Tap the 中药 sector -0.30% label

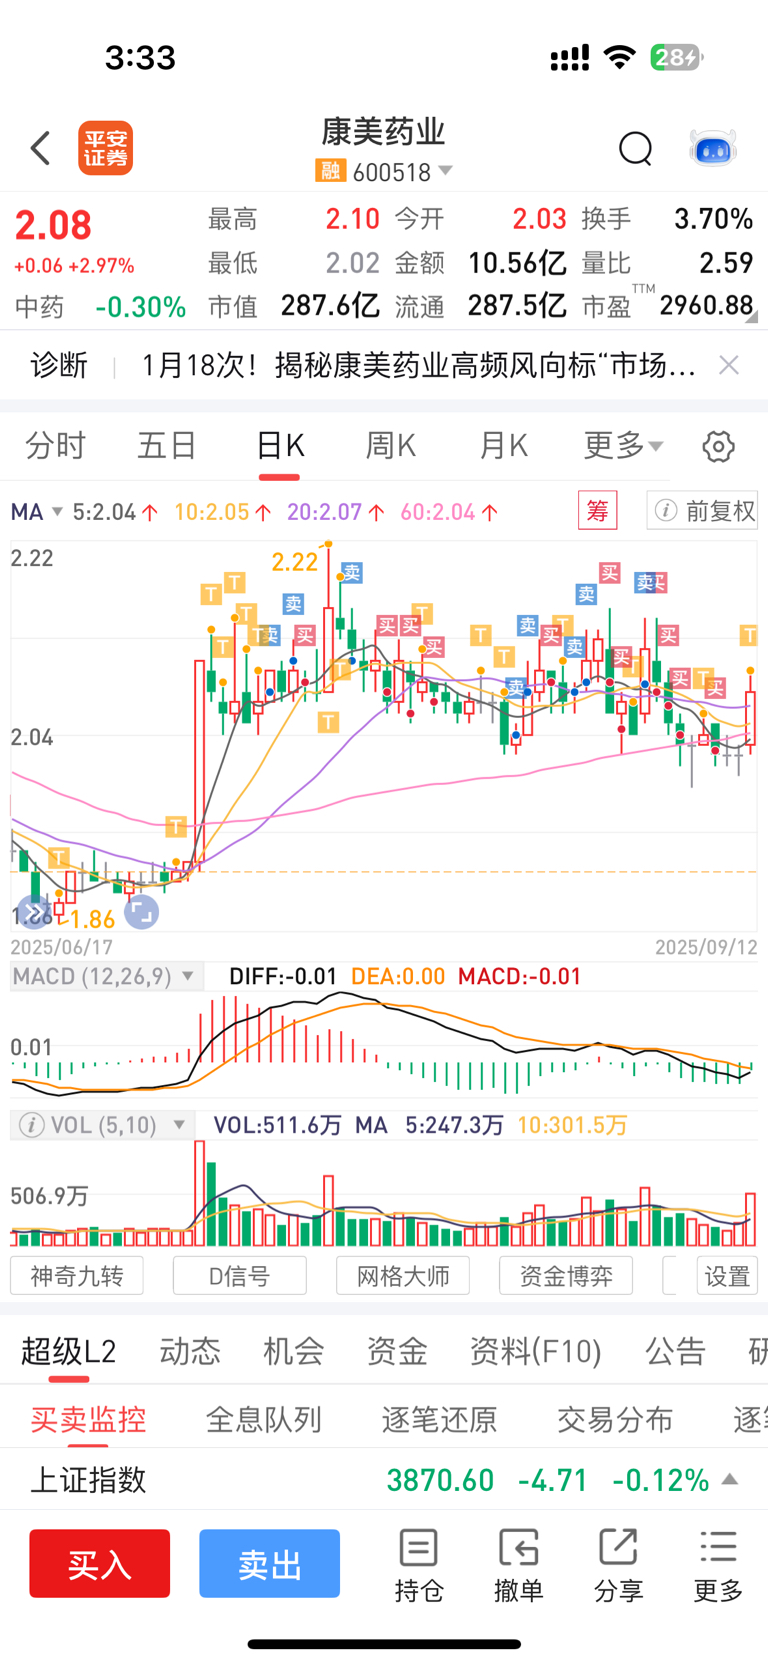coord(100,307)
